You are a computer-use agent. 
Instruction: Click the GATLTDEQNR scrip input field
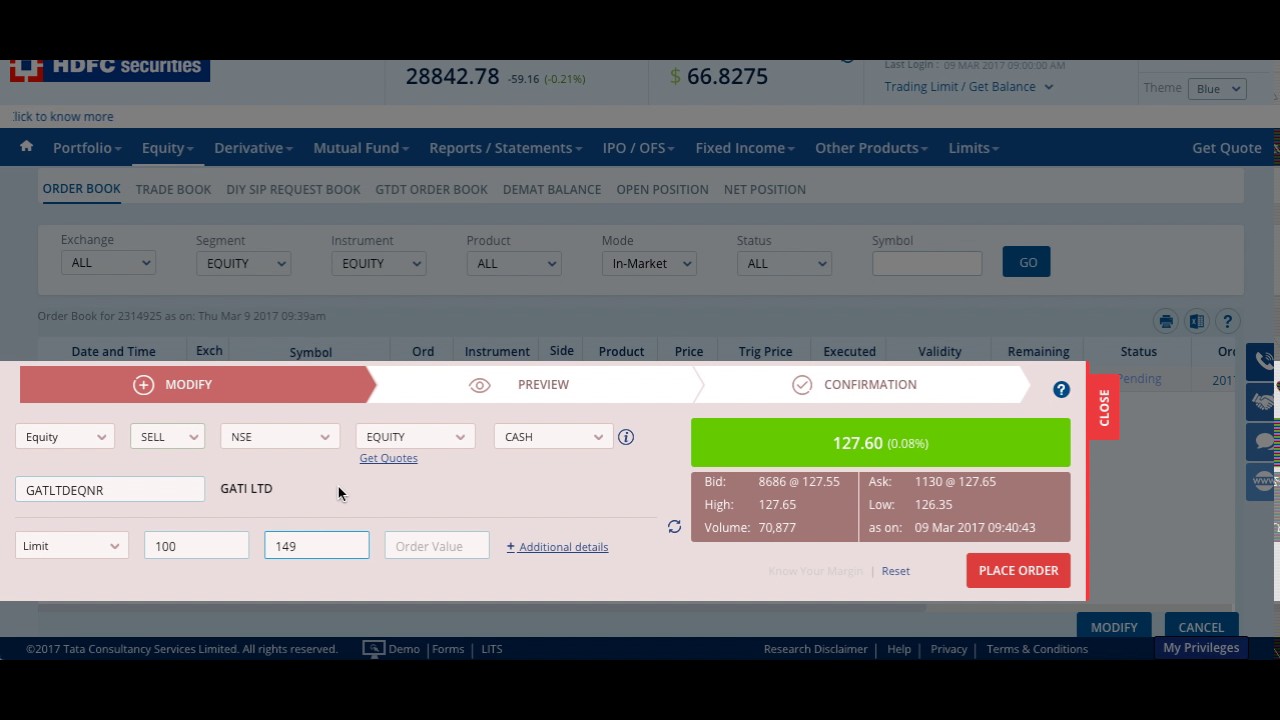pyautogui.click(x=110, y=490)
